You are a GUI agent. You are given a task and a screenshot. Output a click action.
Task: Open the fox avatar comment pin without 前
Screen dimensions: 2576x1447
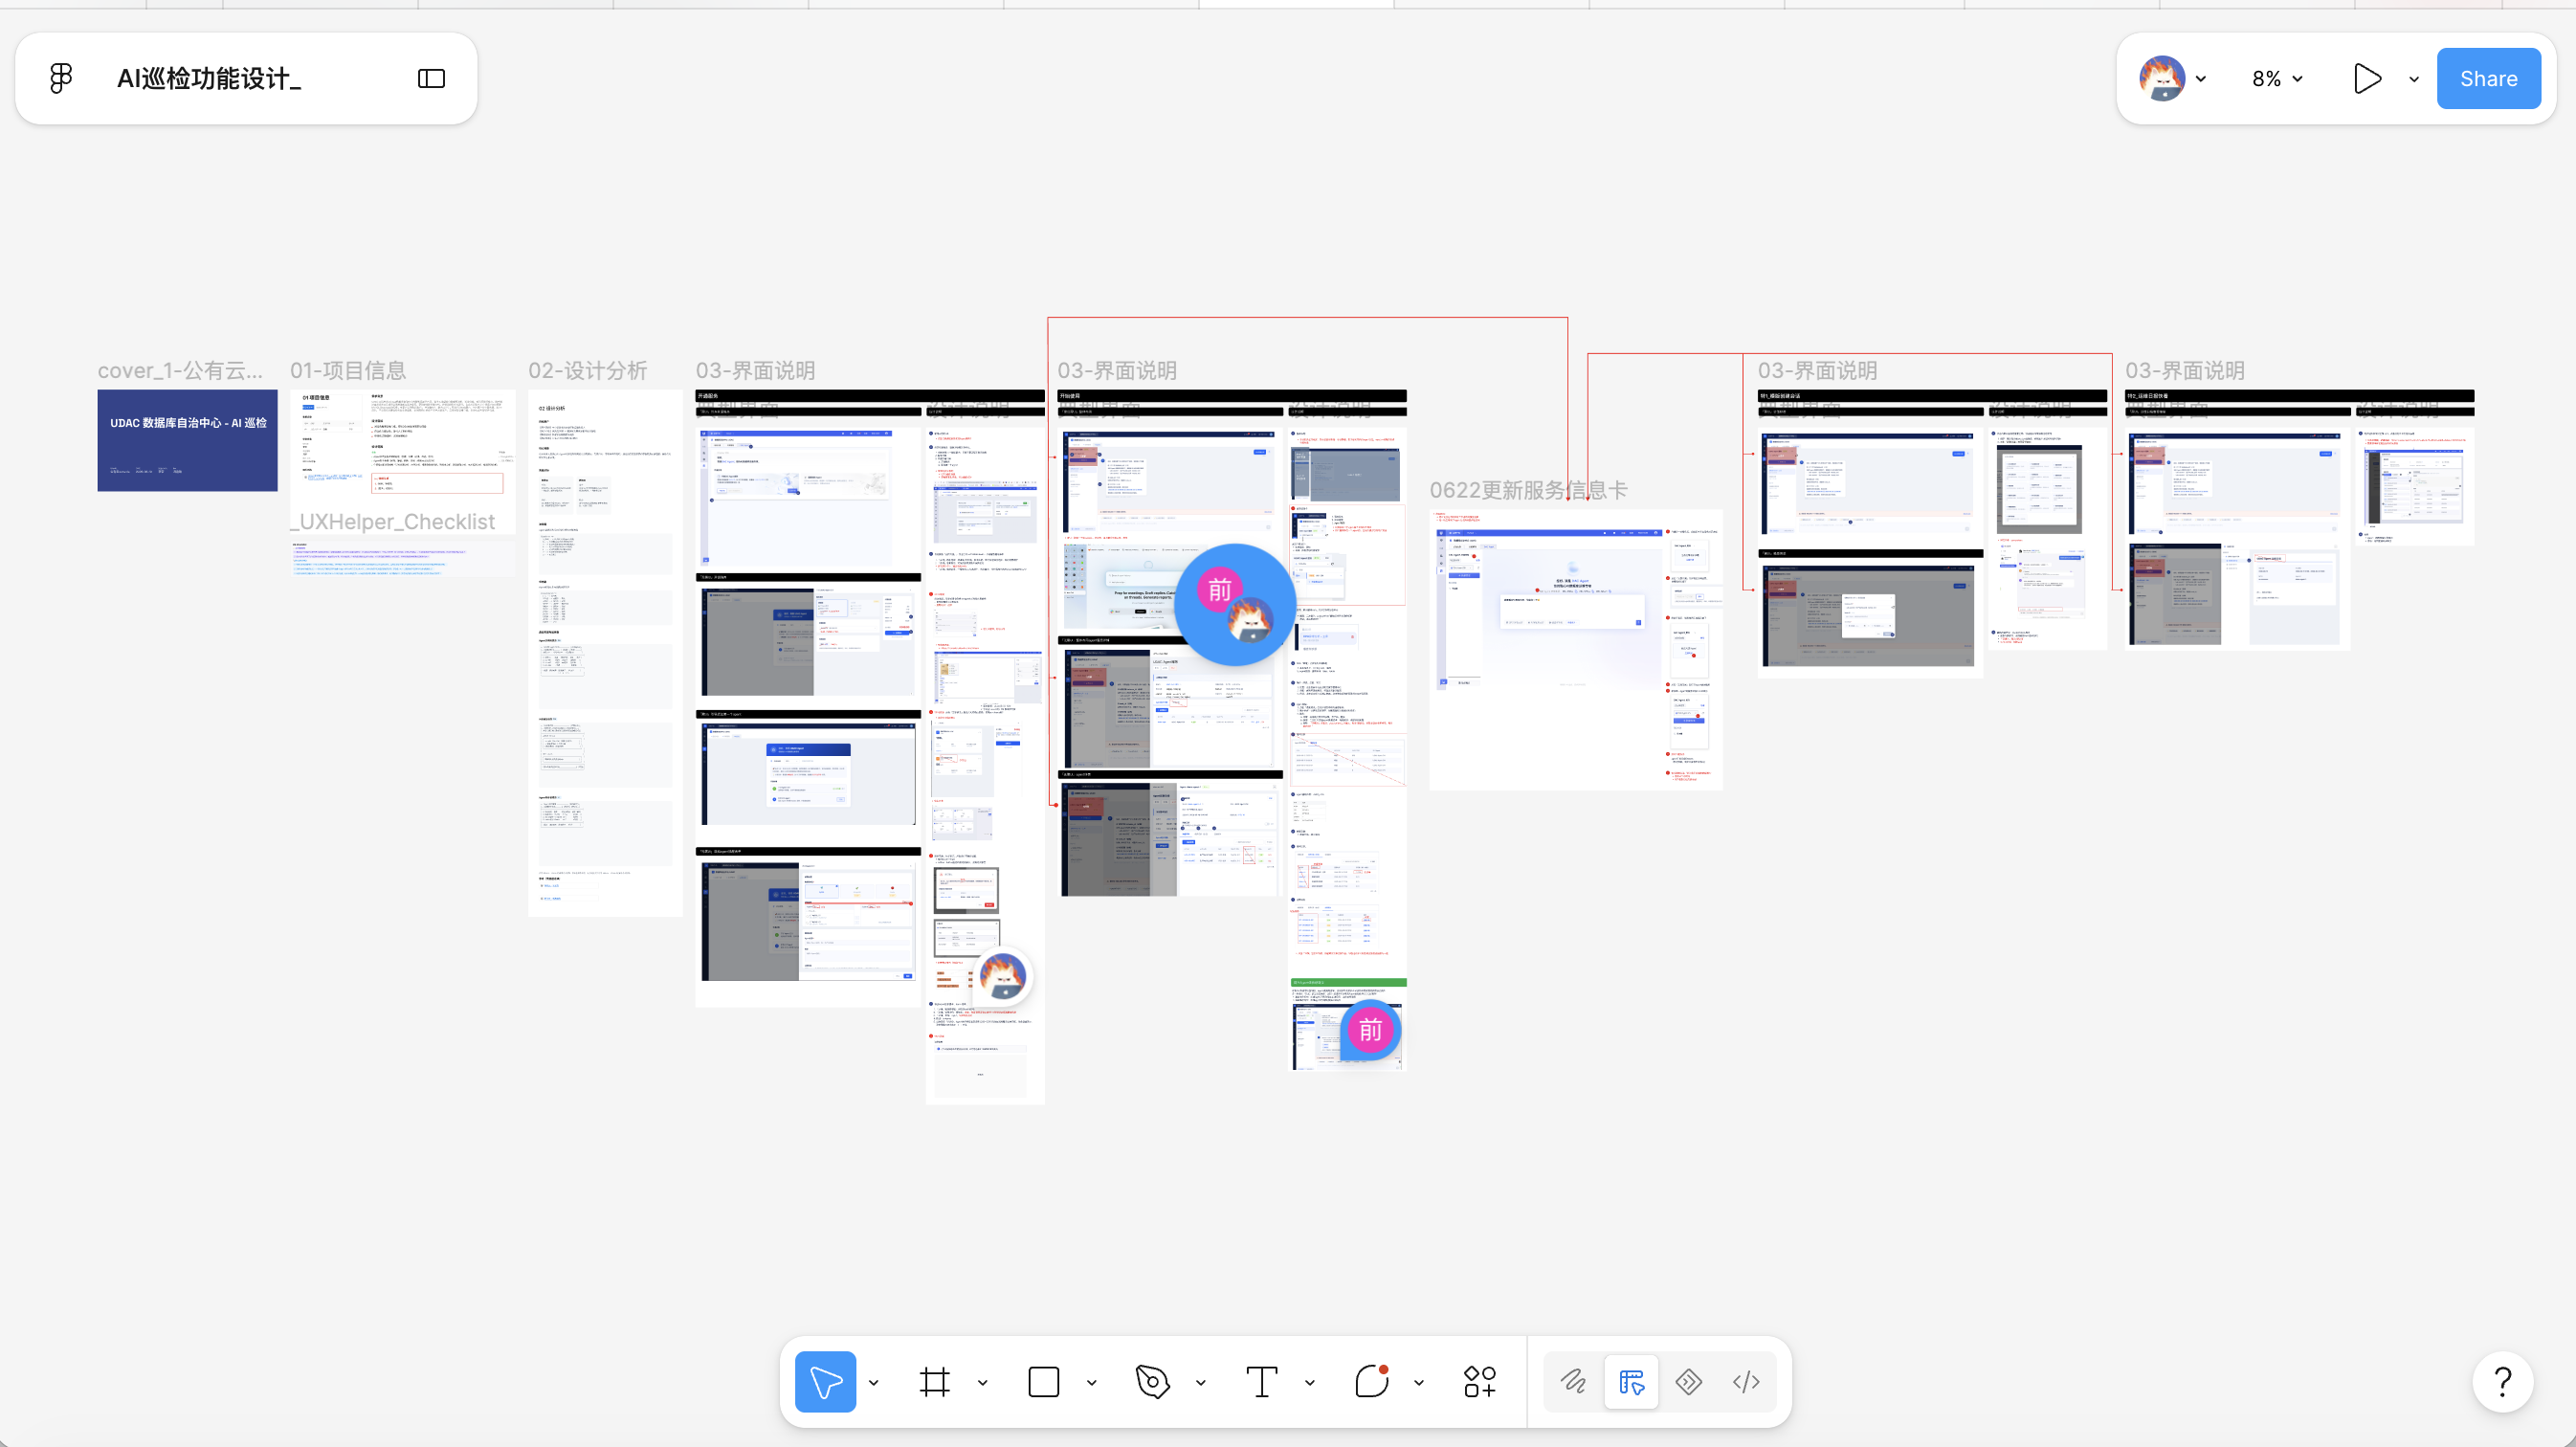coord(1003,975)
